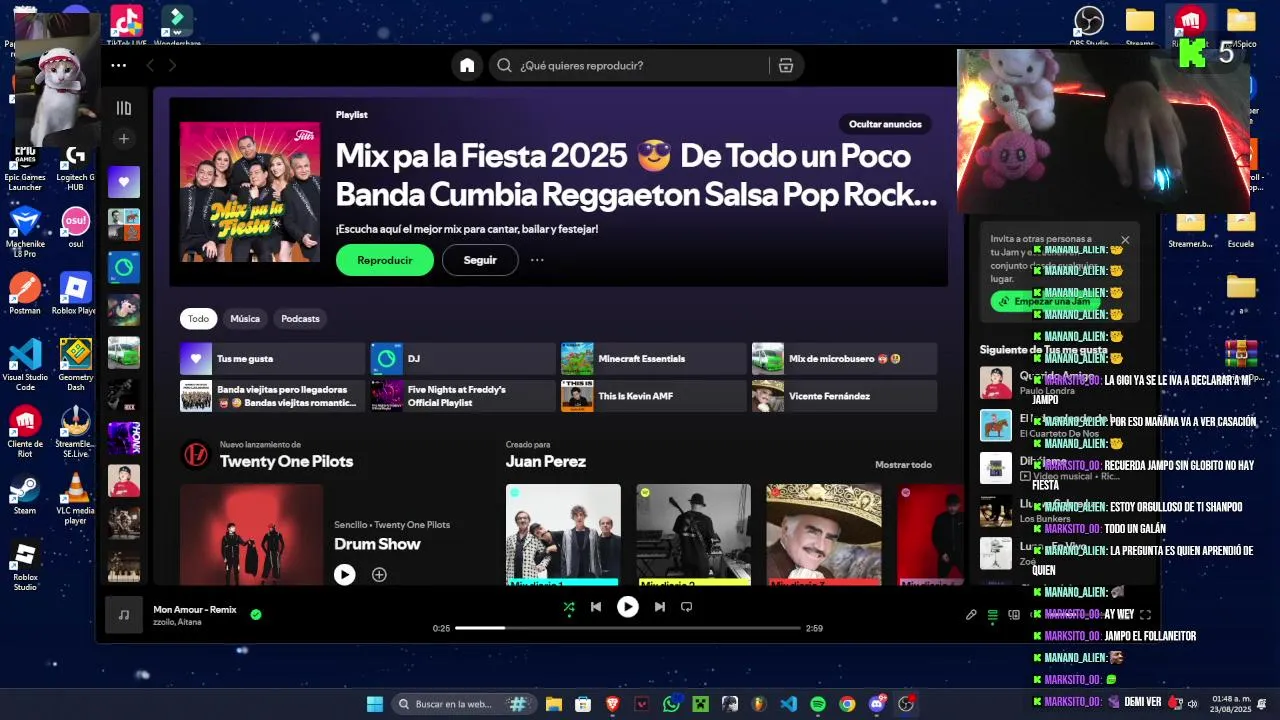Image resolution: width=1280 pixels, height=720 pixels.
Task: Open OBS Studio from the taskbar
Action: tap(906, 704)
